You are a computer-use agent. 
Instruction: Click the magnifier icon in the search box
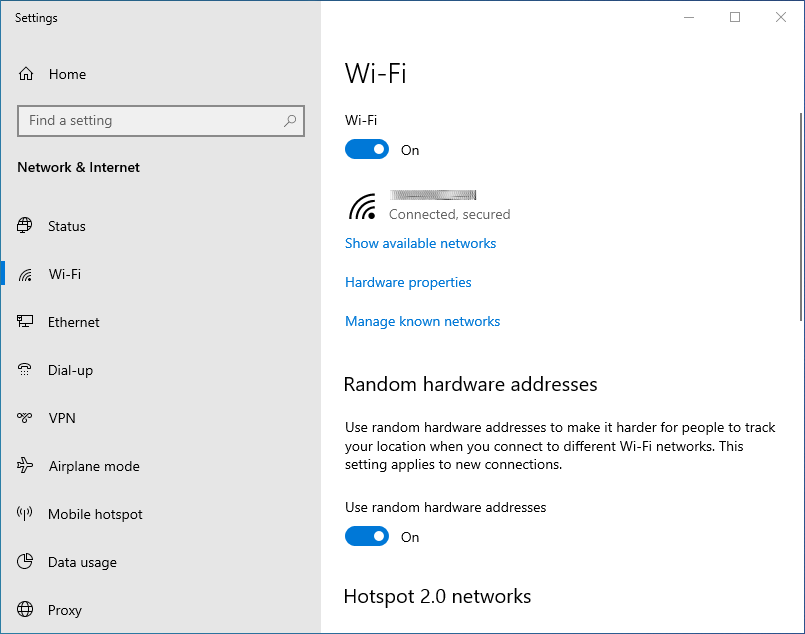tap(290, 121)
